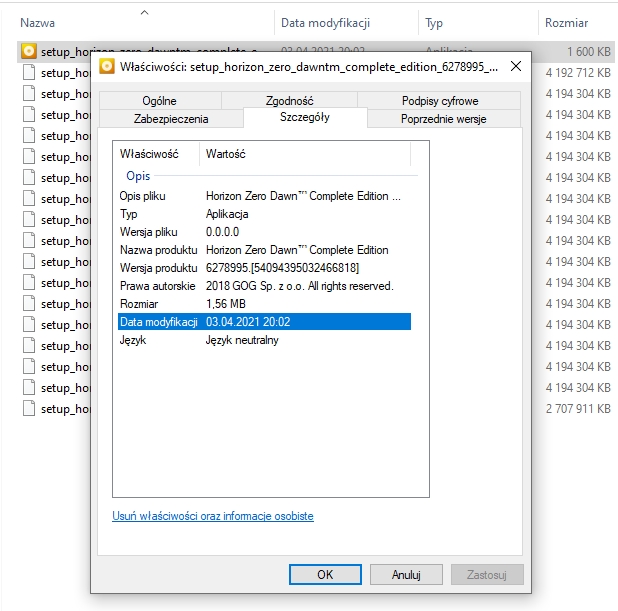The width and height of the screenshot is (618, 611).
Task: Switch to the Zabezpieczenia tab
Action: [x=171, y=119]
